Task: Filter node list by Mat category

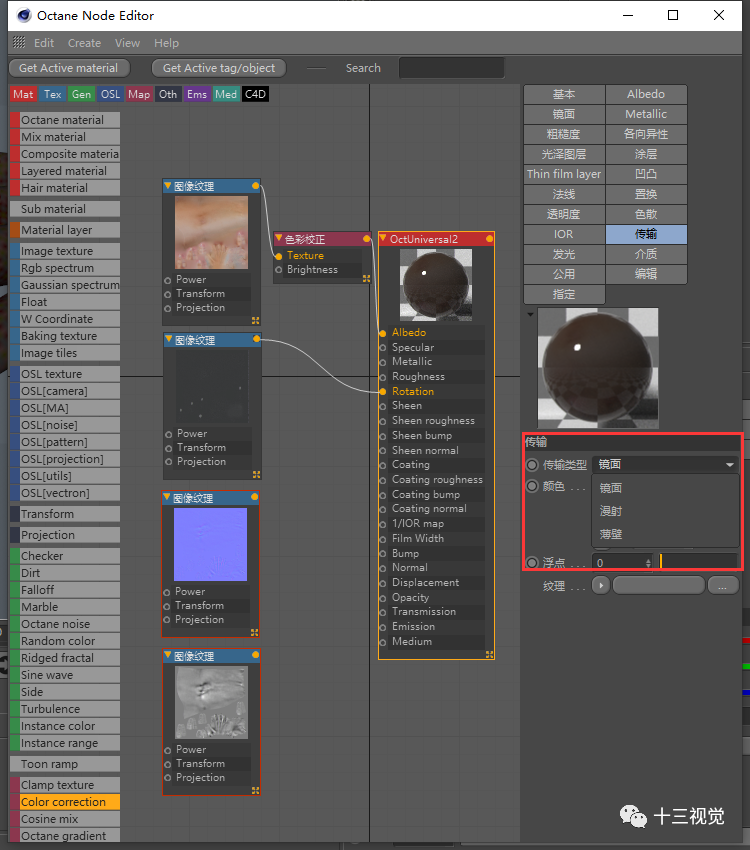Action: (x=23, y=94)
